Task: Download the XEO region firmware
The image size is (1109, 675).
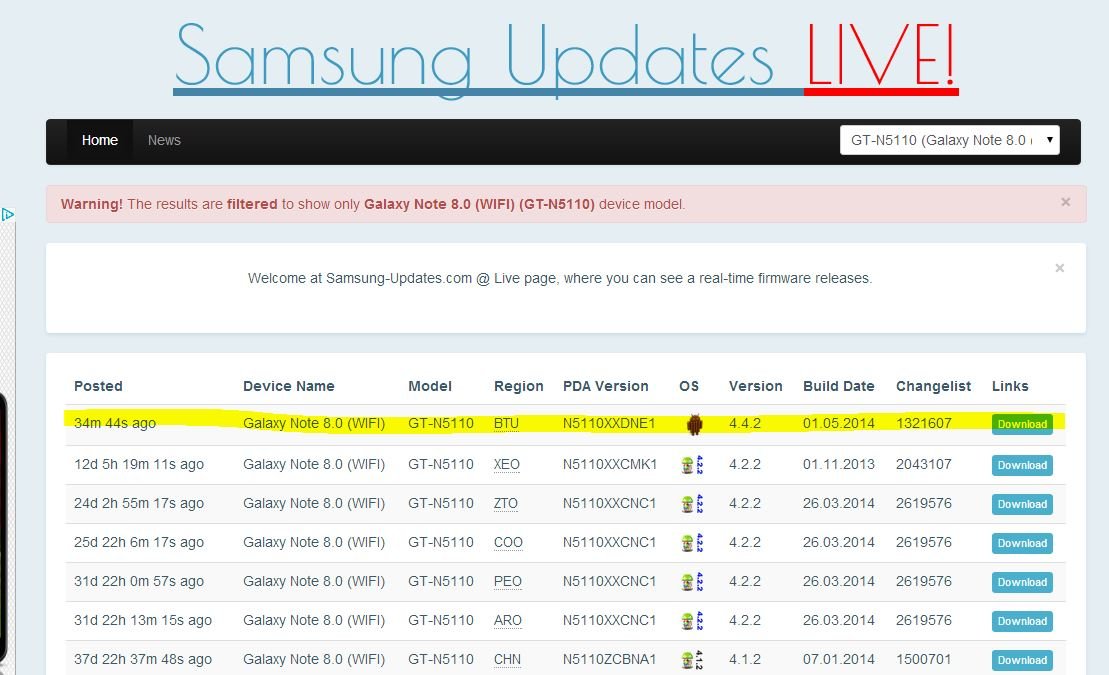Action: (1022, 466)
